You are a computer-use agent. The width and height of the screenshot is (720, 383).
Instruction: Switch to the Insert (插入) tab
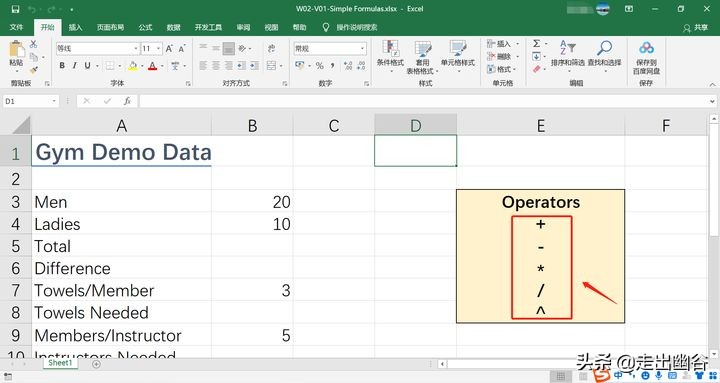[x=75, y=27]
